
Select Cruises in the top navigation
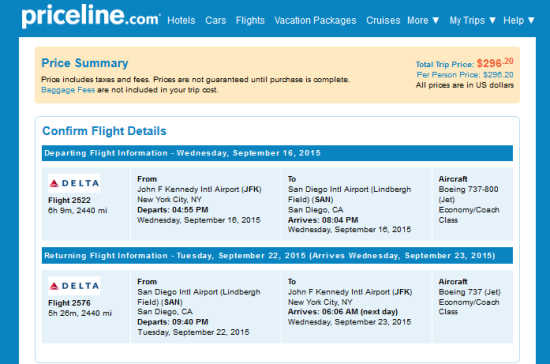tap(383, 20)
